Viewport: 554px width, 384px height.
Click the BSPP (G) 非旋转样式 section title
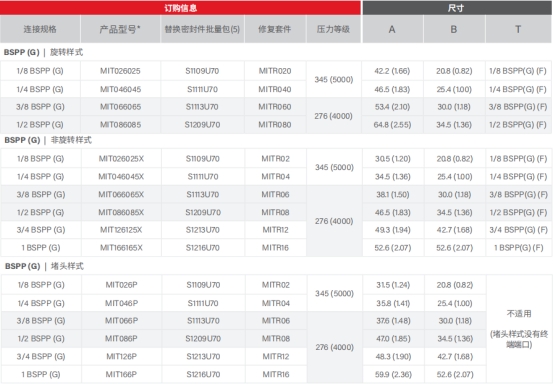click(48, 140)
